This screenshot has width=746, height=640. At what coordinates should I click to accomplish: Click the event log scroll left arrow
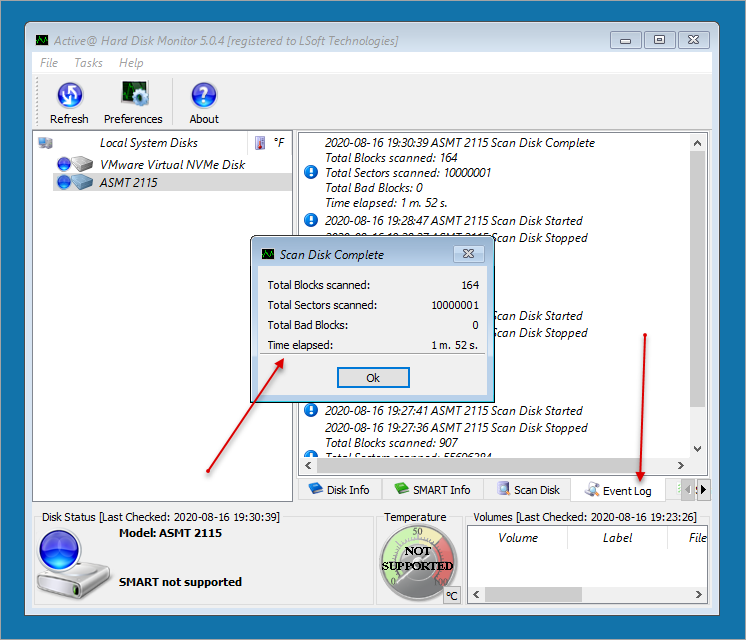(x=308, y=465)
